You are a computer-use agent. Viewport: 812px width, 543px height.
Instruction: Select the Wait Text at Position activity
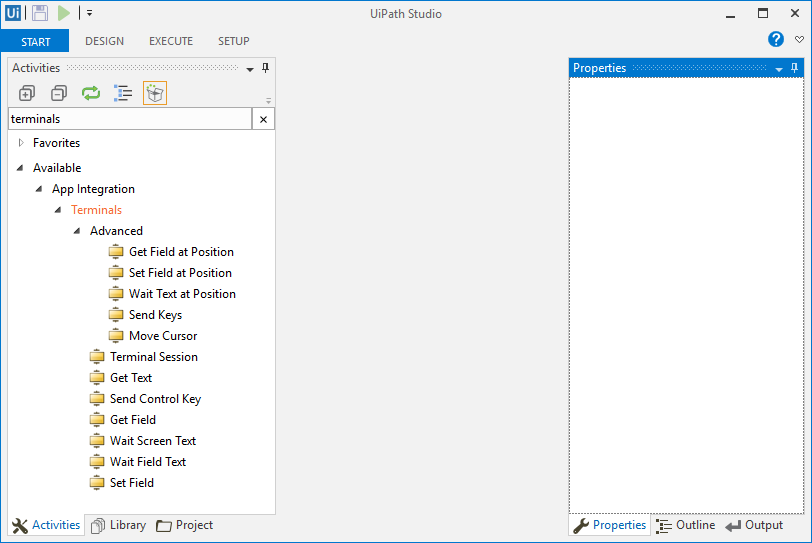click(x=182, y=294)
